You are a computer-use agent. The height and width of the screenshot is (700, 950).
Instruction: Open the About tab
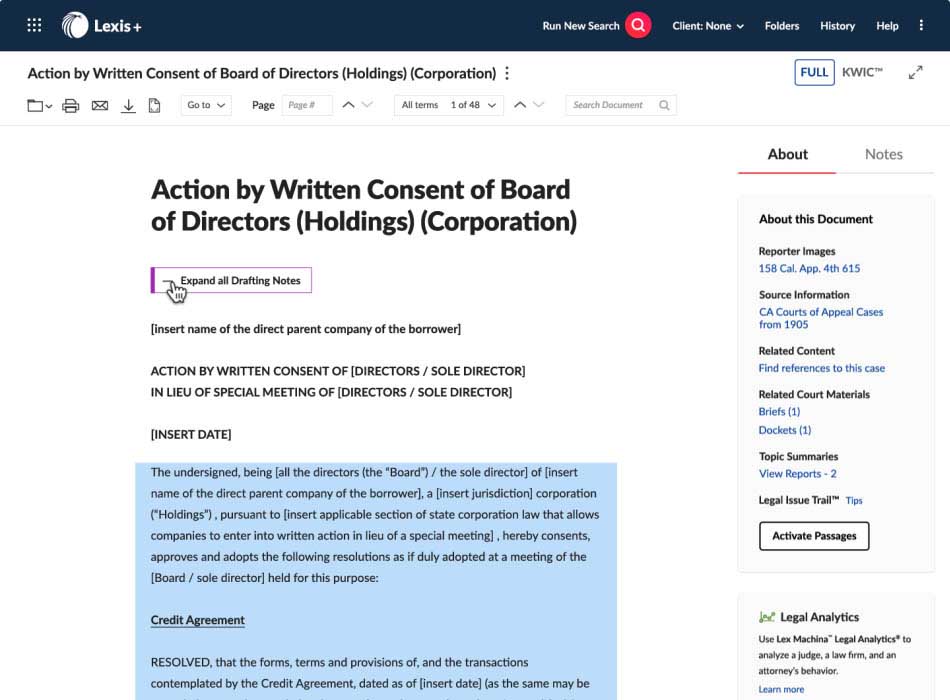788,155
